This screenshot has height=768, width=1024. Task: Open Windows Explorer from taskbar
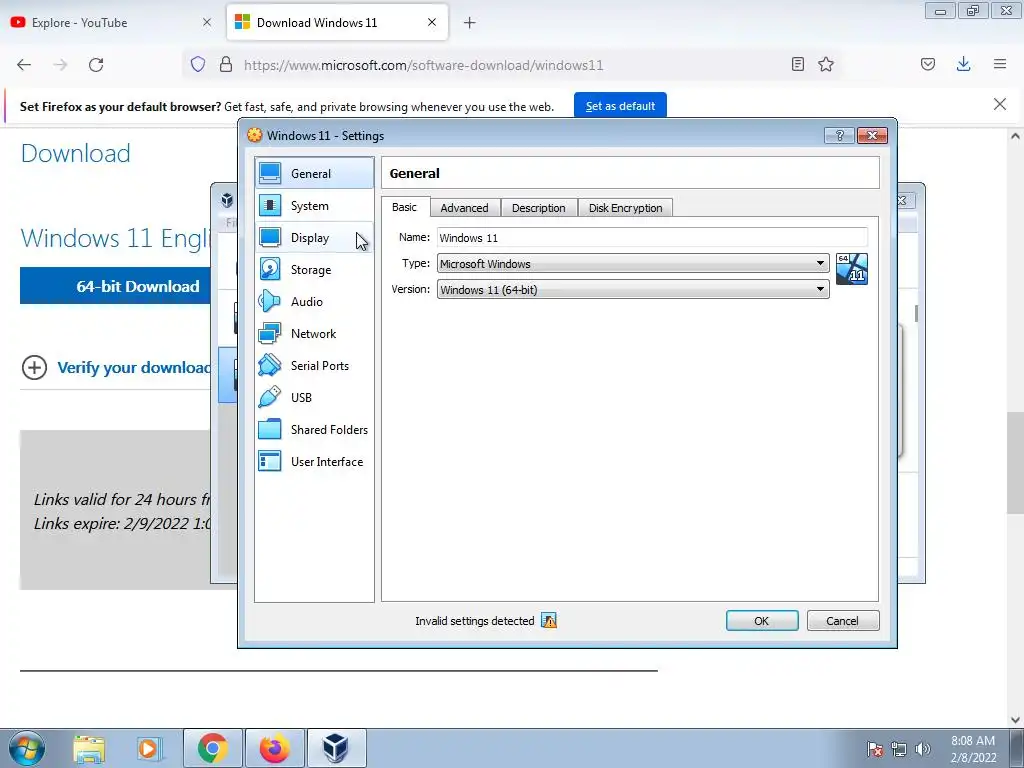tap(89, 748)
